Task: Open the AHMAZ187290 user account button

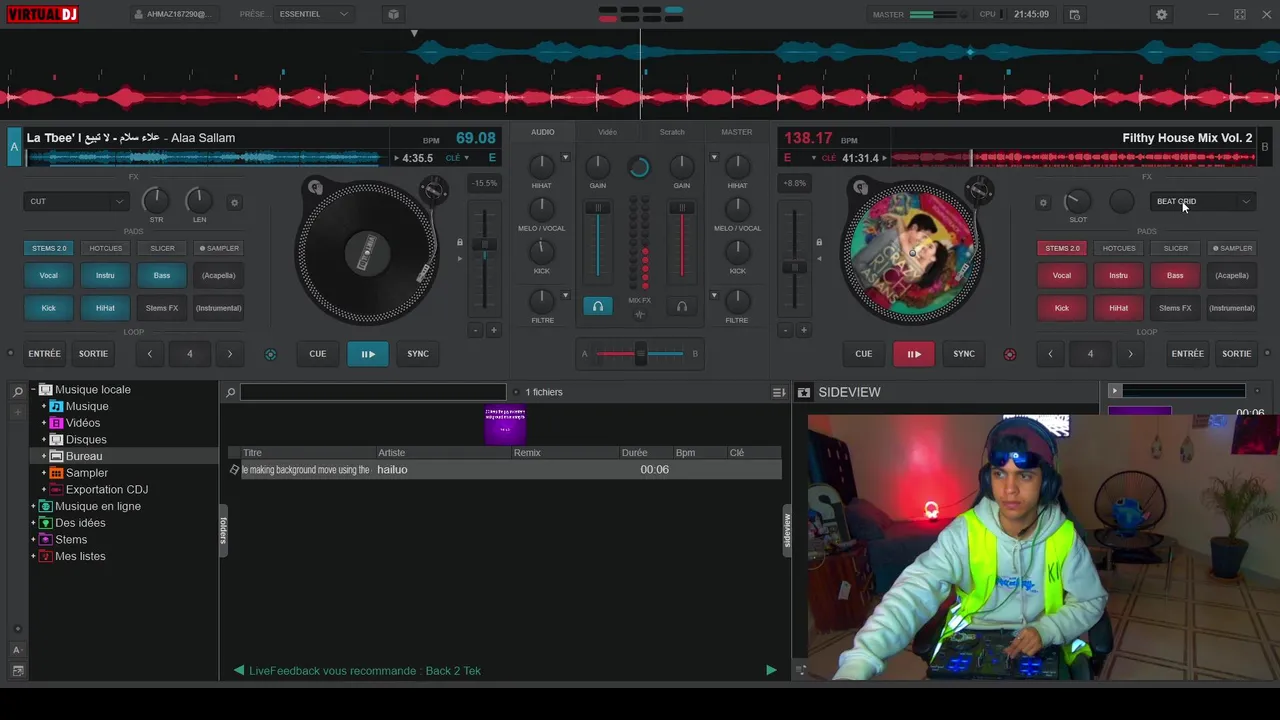Action: click(x=172, y=14)
